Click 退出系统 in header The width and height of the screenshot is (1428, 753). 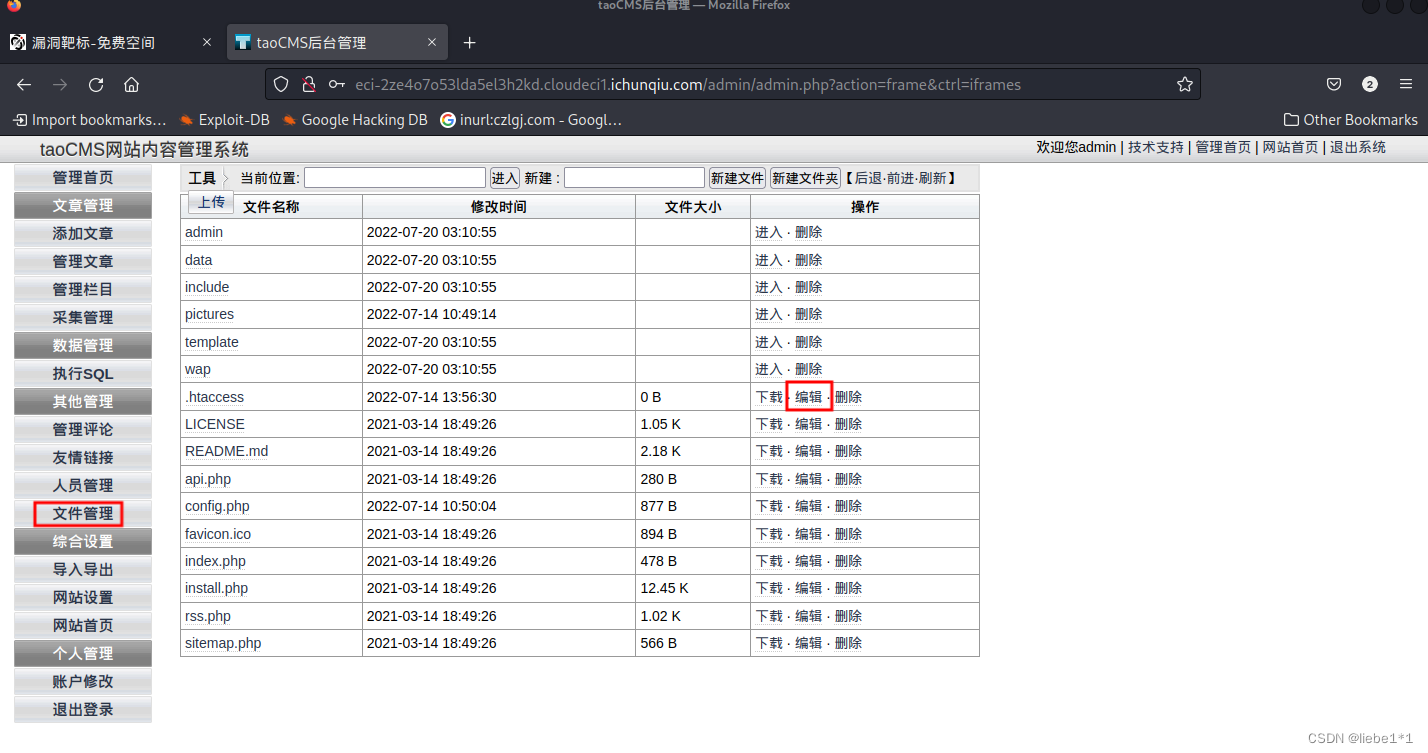pos(1358,147)
